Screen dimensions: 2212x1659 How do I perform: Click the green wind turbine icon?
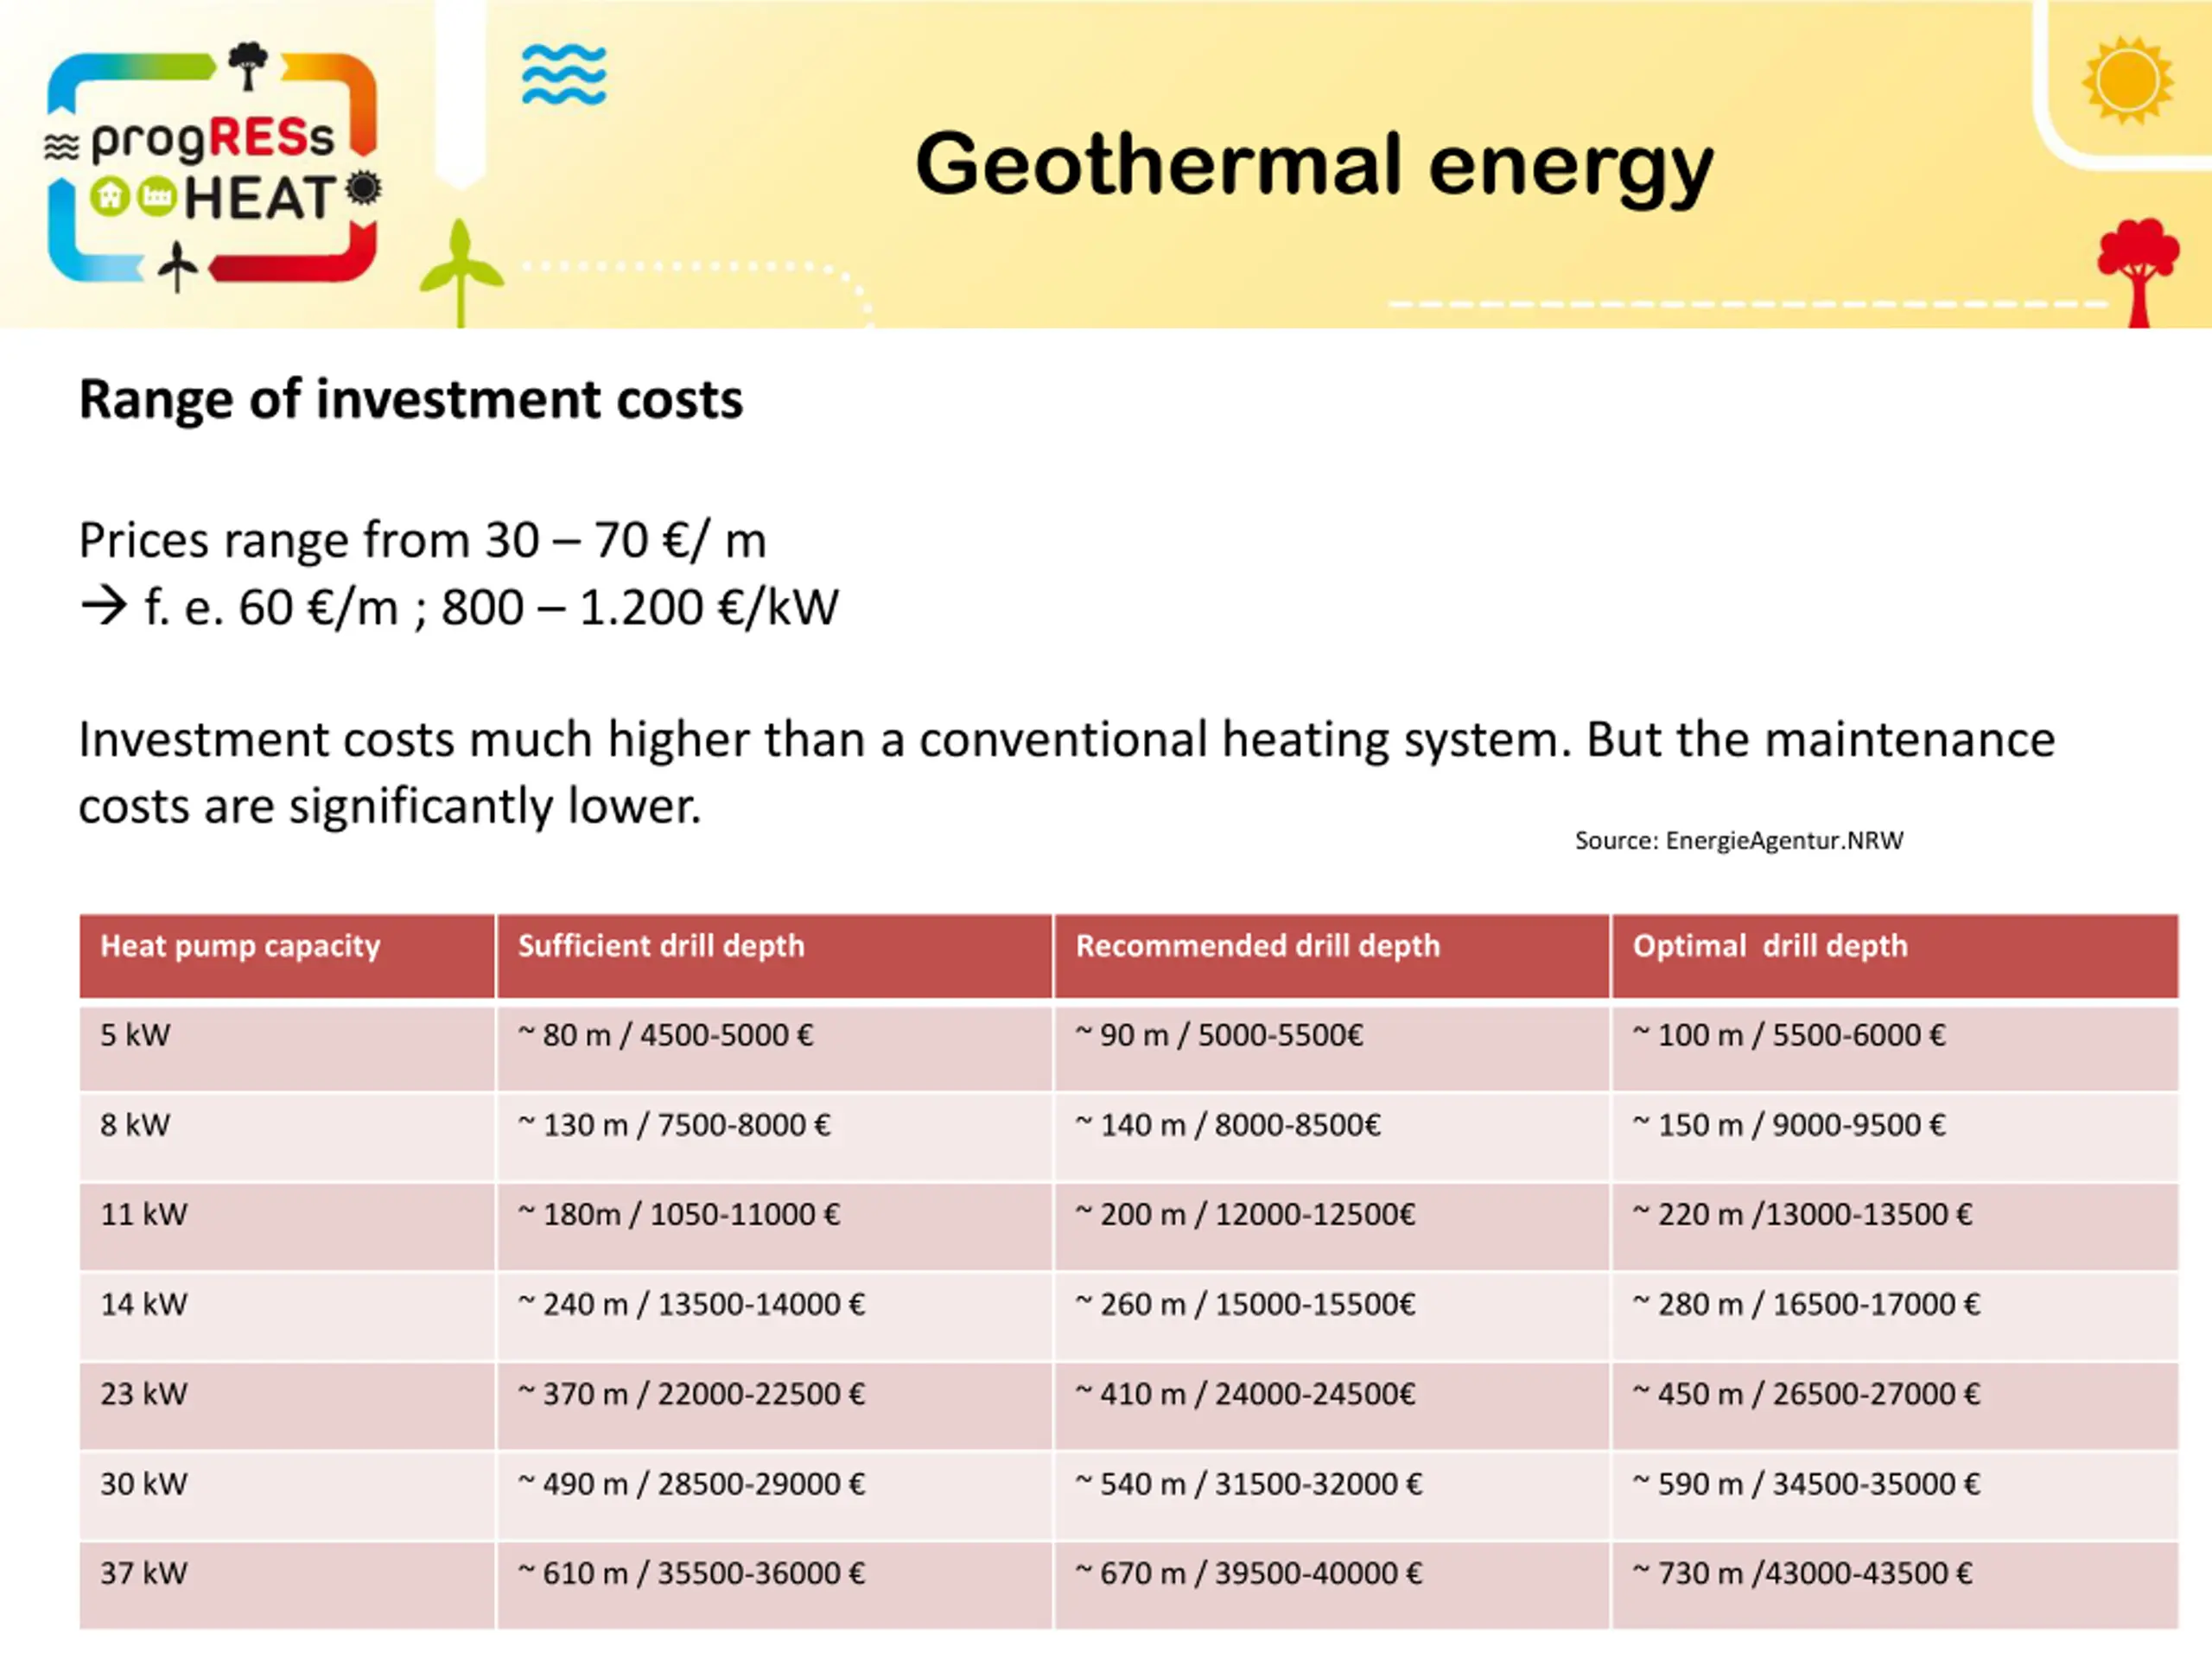[461, 272]
